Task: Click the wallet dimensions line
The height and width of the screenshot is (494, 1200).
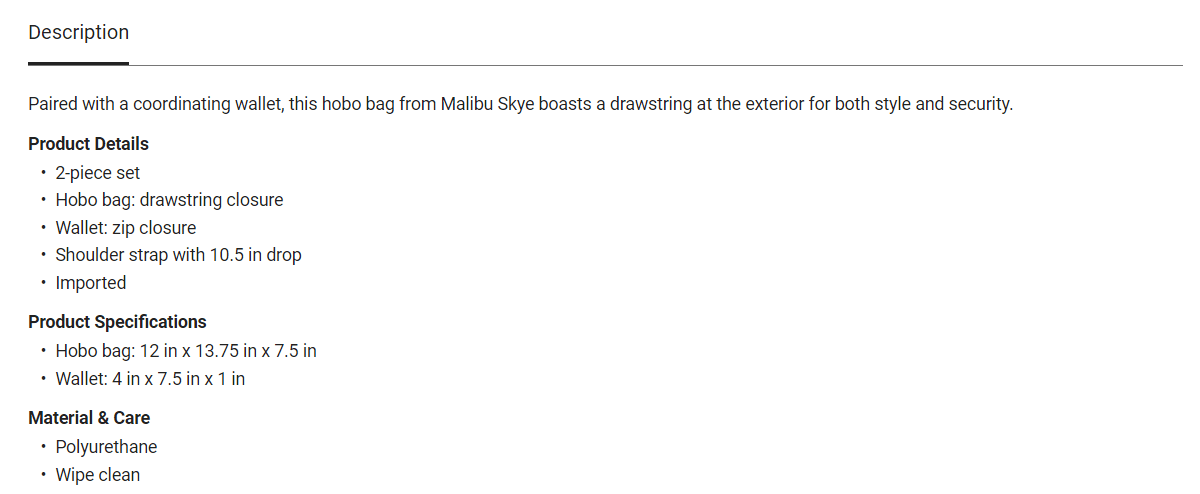Action: point(150,379)
